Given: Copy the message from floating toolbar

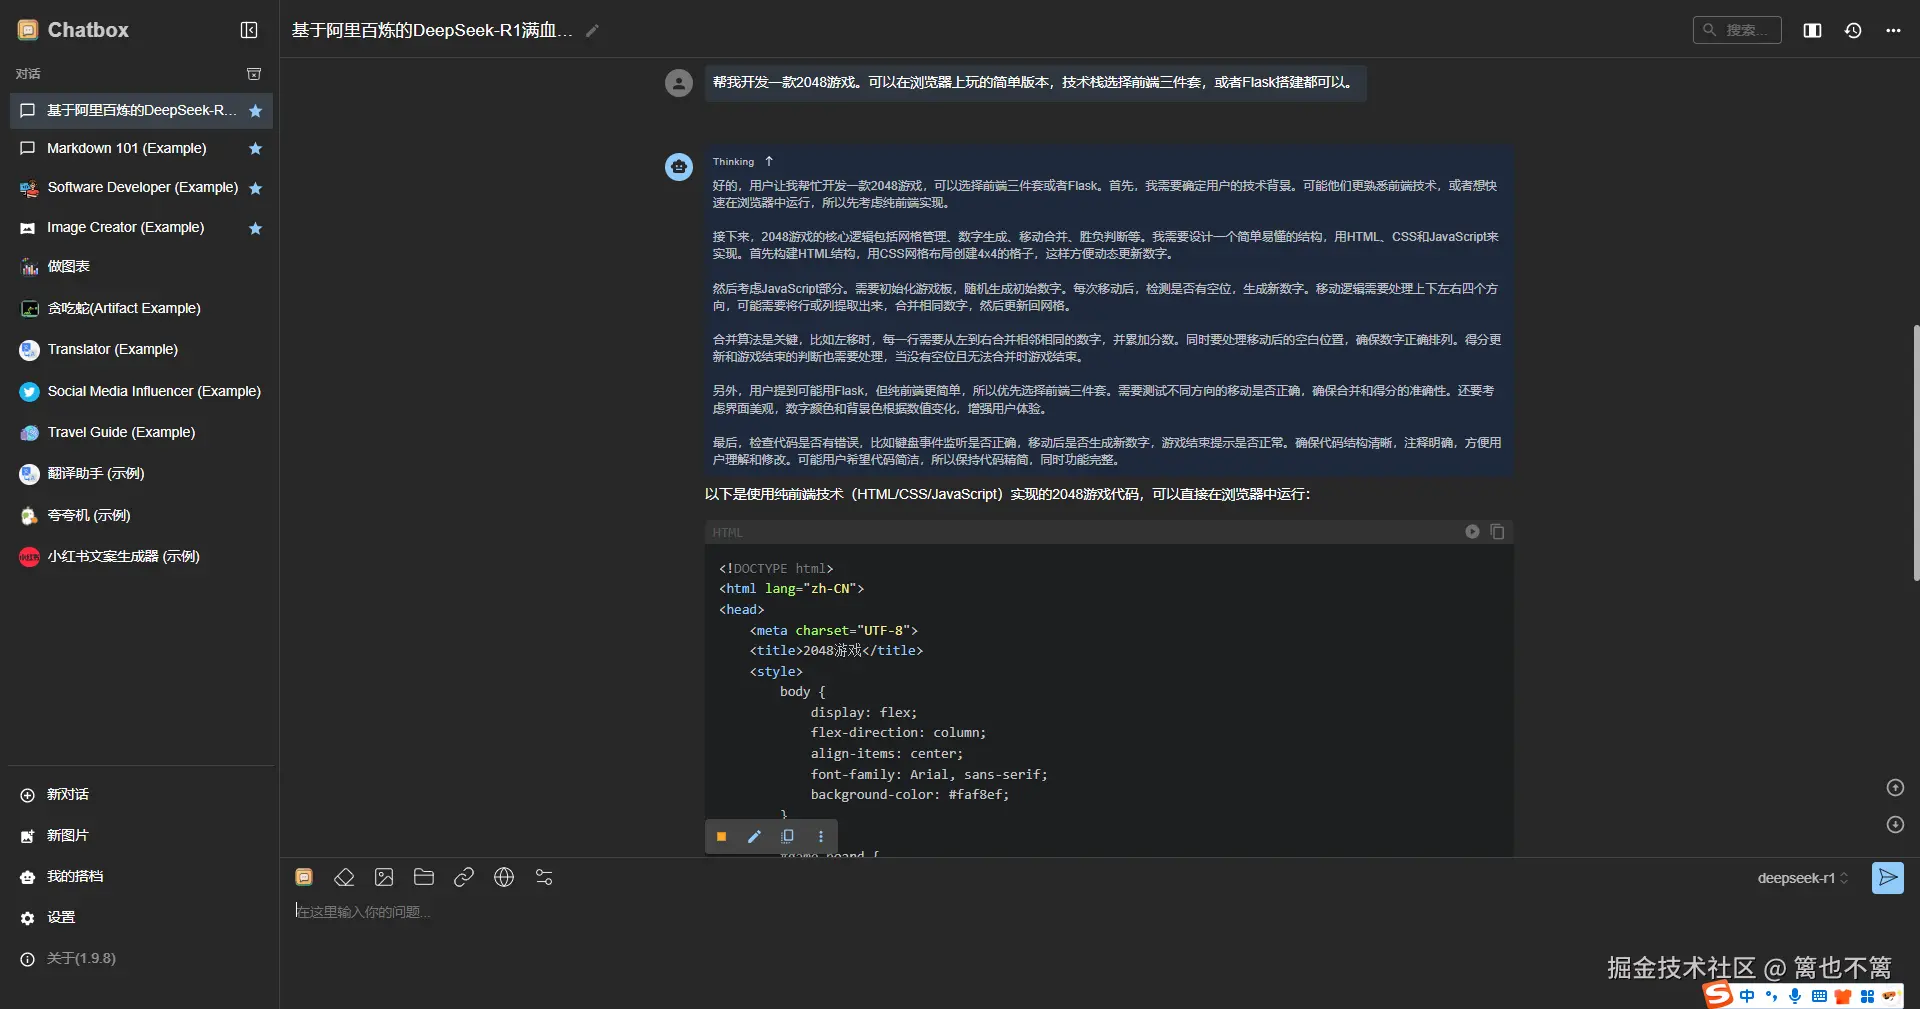Looking at the screenshot, I should (x=788, y=837).
